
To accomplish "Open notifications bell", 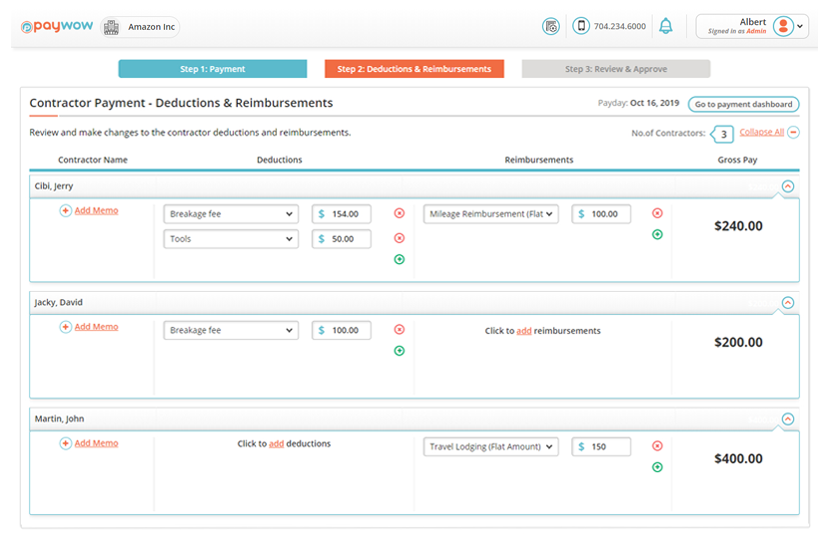I will [666, 26].
